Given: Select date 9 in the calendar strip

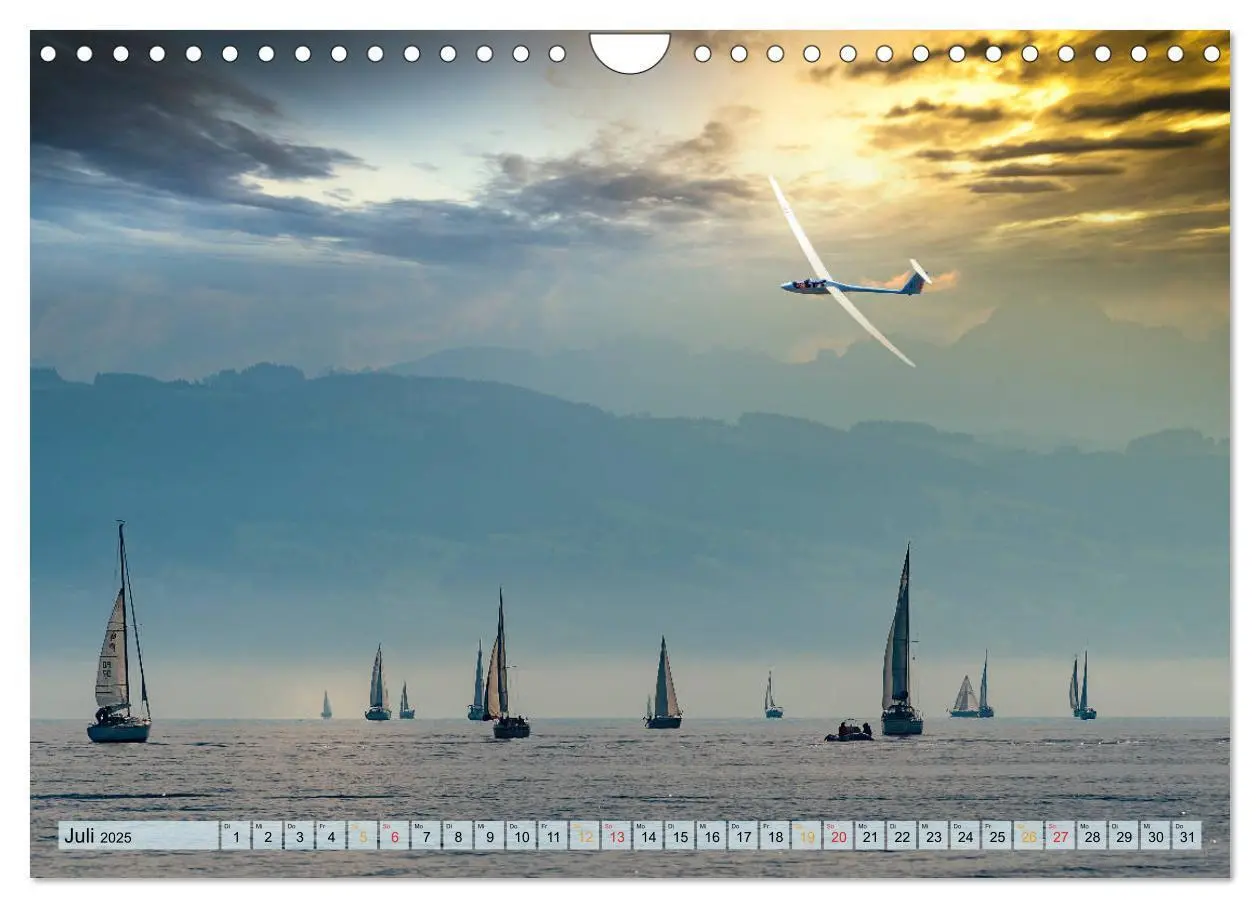Looking at the screenshot, I should (x=489, y=836).
